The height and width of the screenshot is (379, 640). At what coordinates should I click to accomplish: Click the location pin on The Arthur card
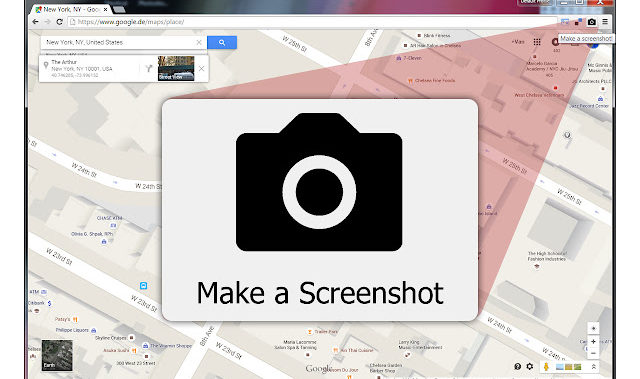(46, 65)
